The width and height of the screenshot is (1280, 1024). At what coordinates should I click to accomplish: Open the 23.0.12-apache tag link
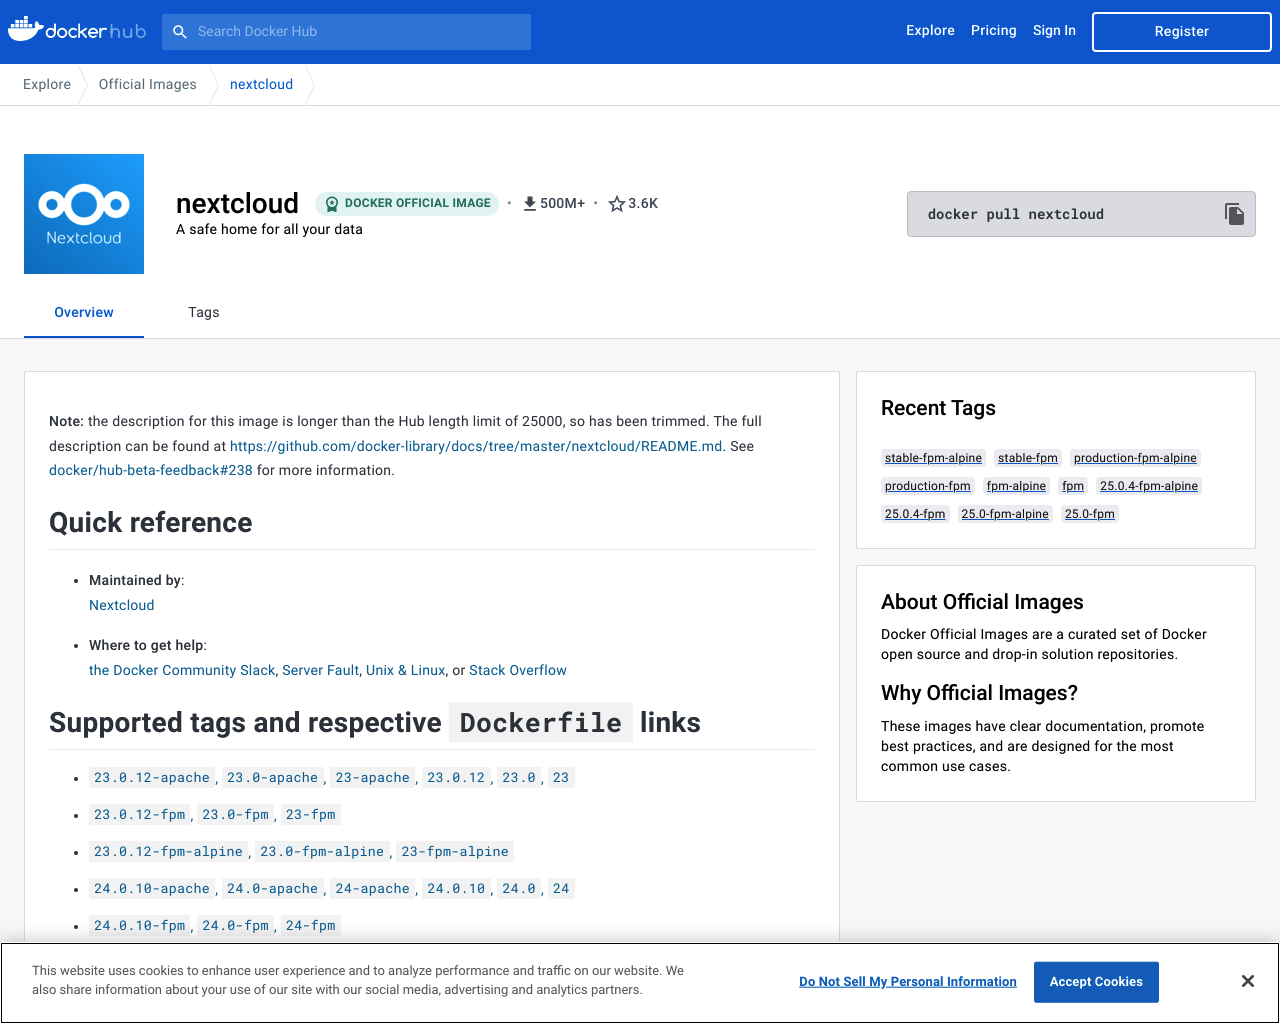[152, 778]
